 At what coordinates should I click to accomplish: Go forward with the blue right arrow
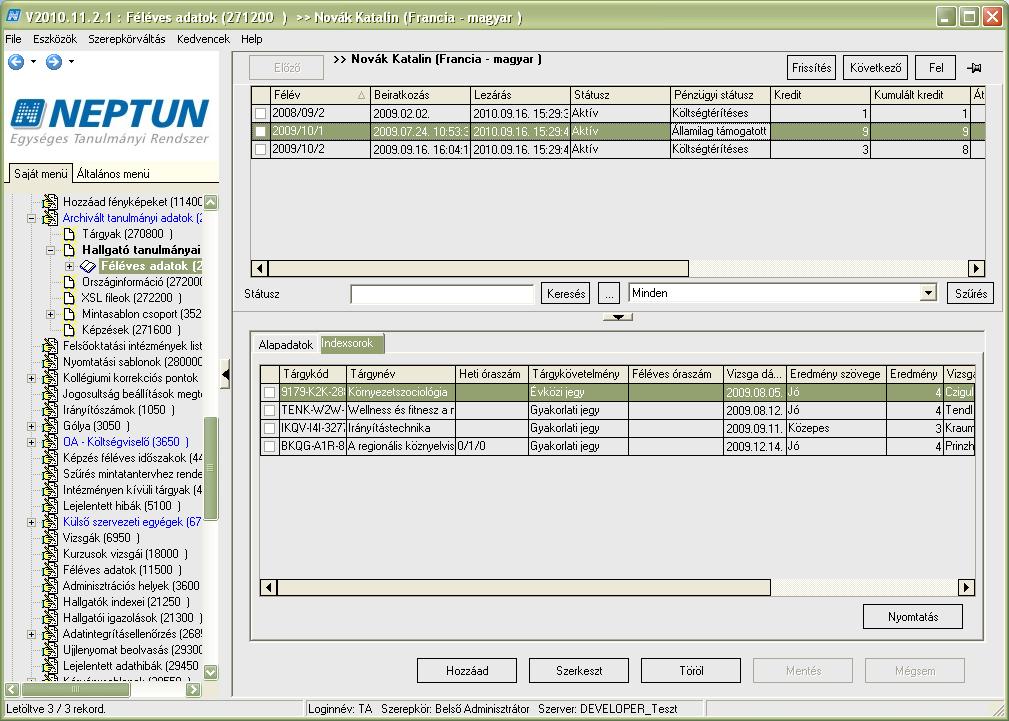click(54, 61)
